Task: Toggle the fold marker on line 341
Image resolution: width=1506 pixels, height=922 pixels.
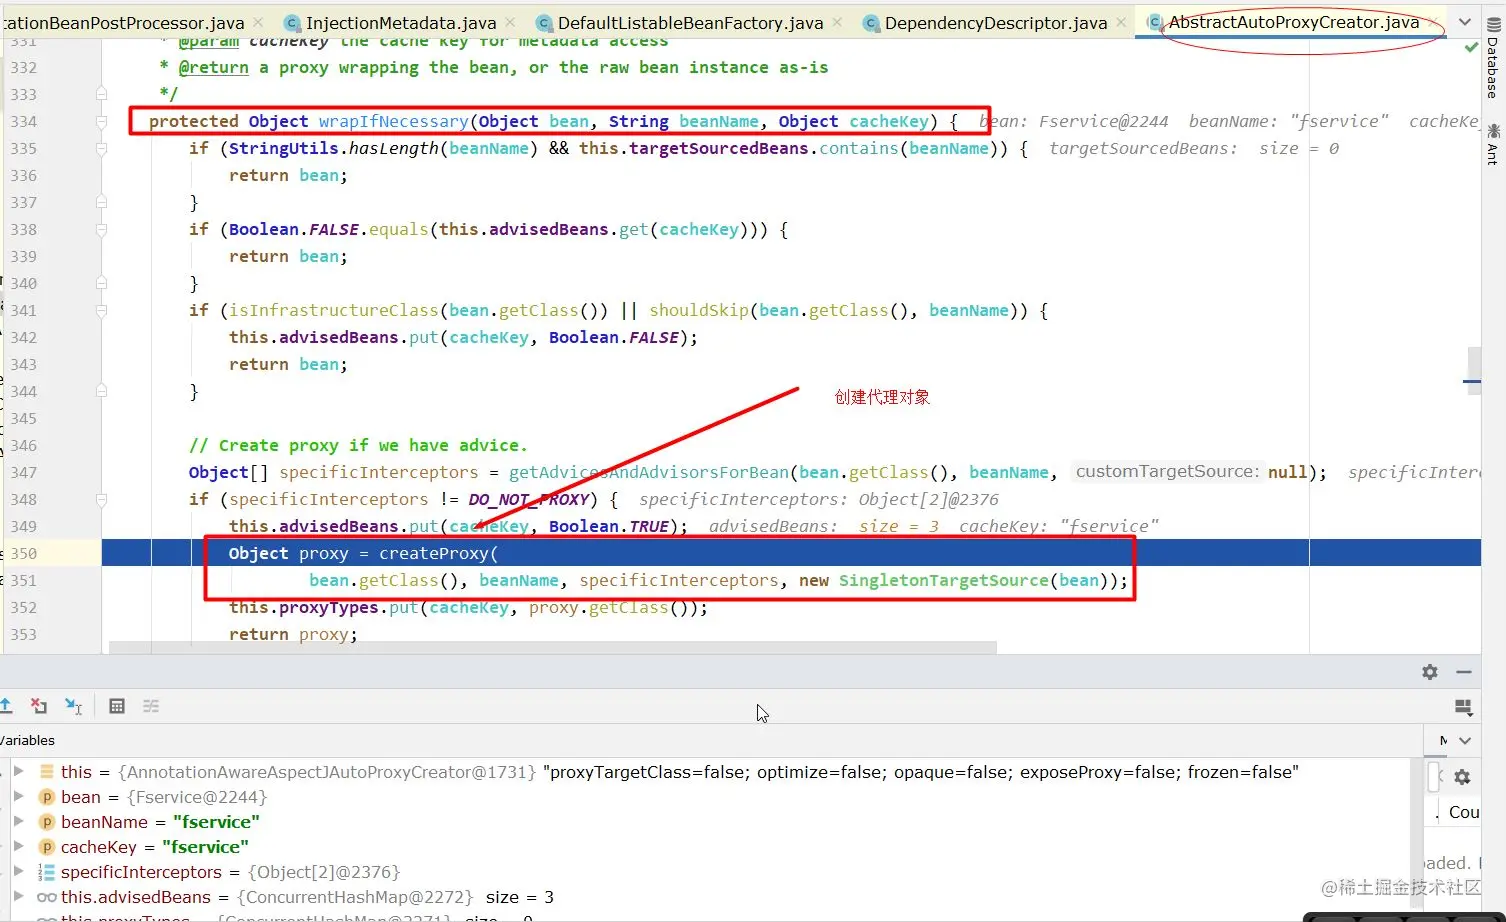Action: tap(101, 311)
